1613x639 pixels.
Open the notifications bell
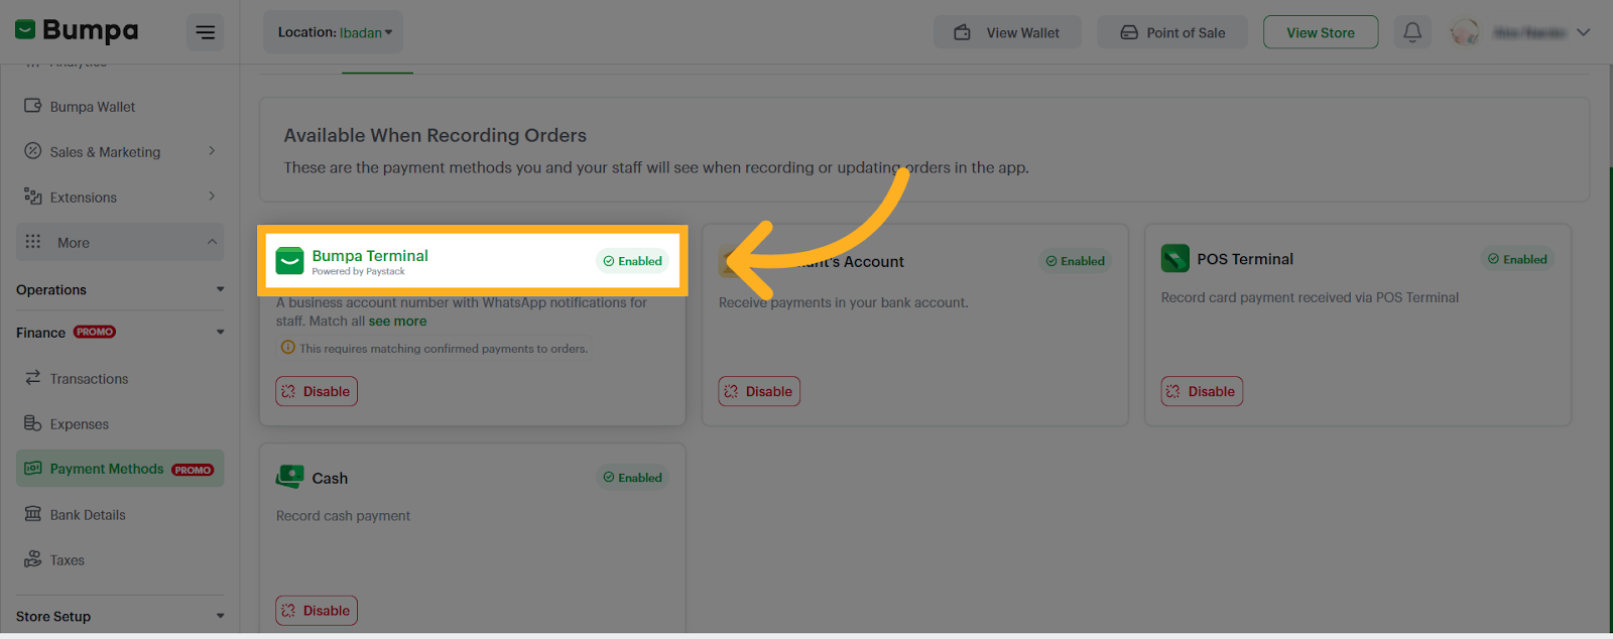coord(1412,33)
